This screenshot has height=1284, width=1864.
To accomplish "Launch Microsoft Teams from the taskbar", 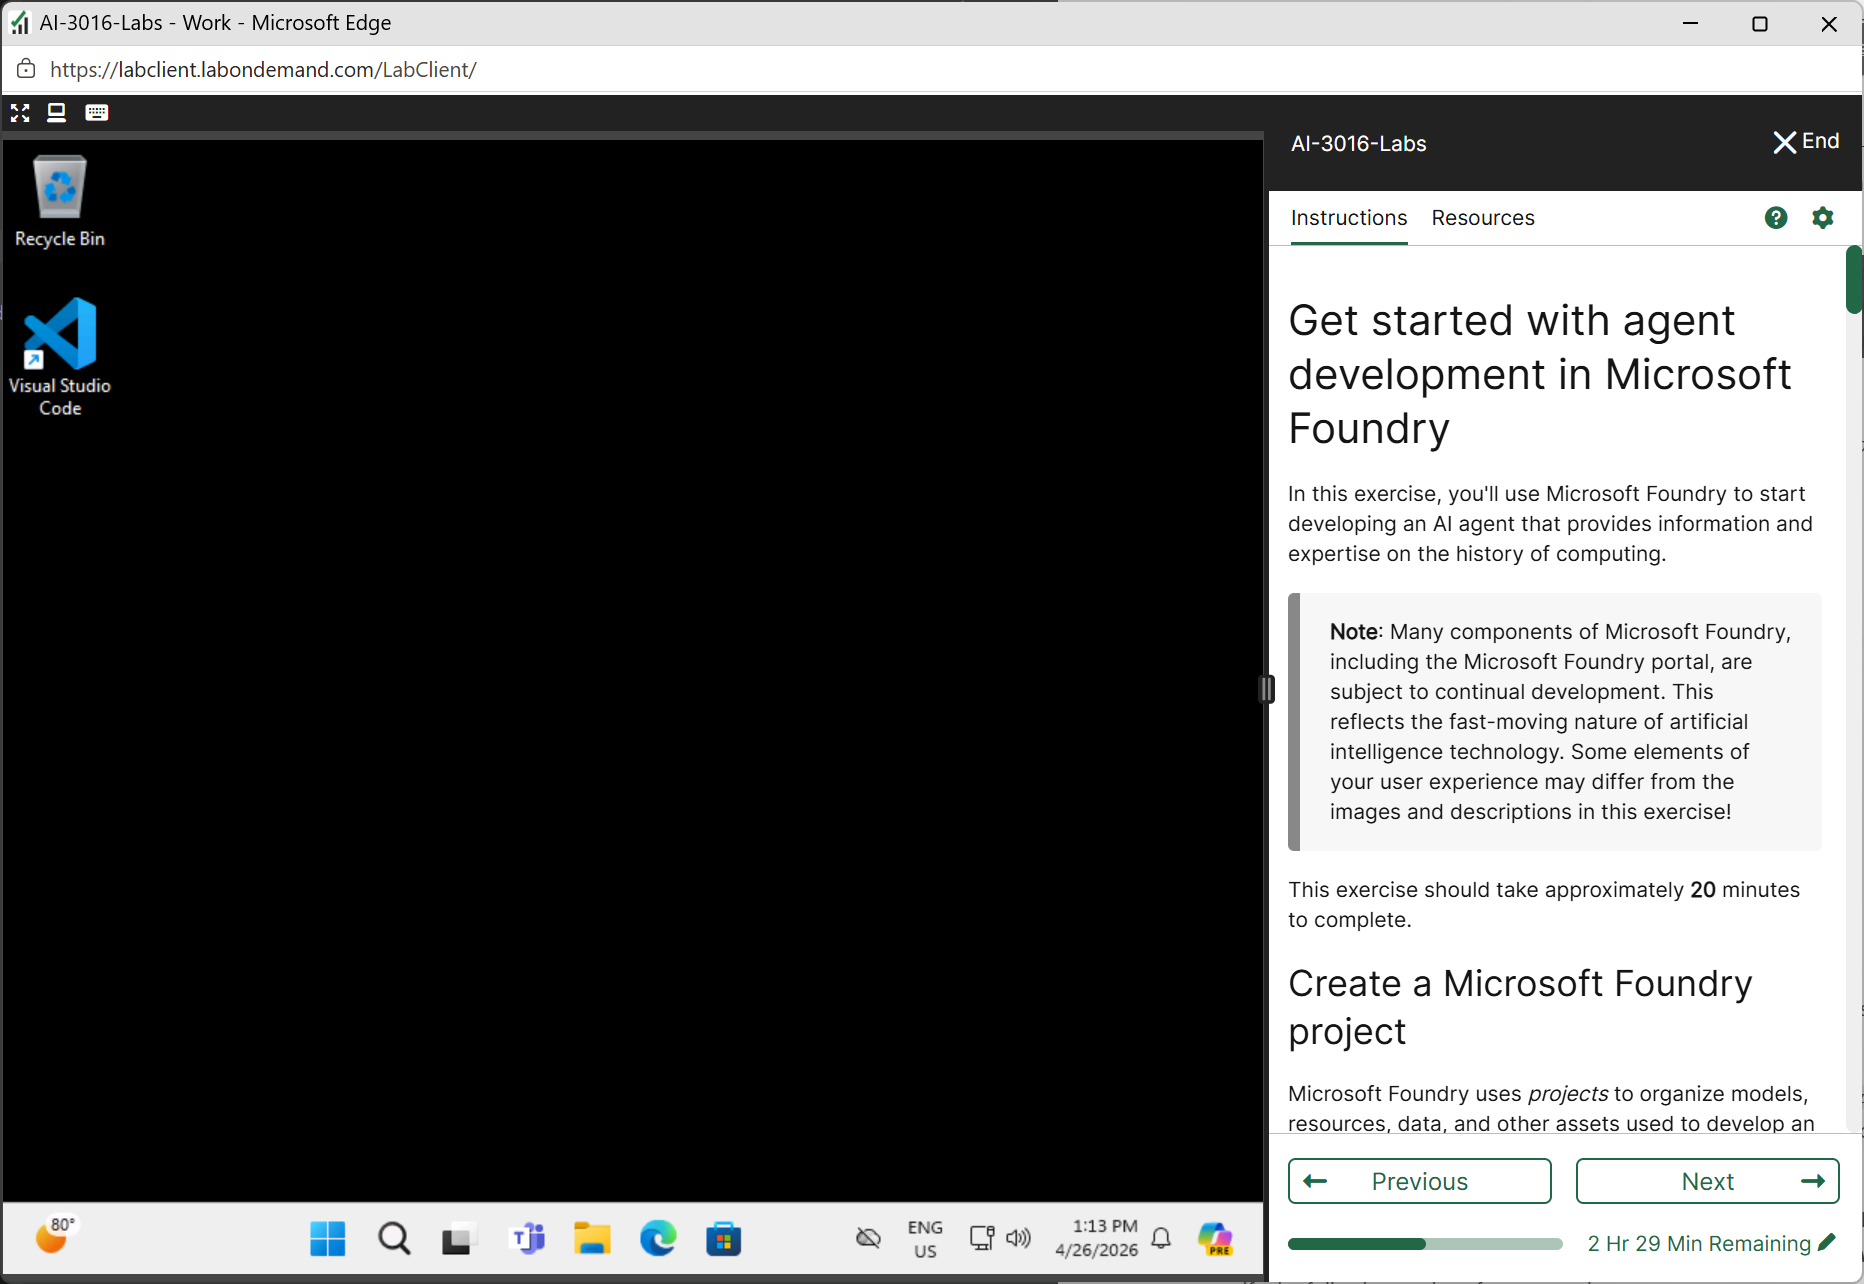I will (x=527, y=1239).
